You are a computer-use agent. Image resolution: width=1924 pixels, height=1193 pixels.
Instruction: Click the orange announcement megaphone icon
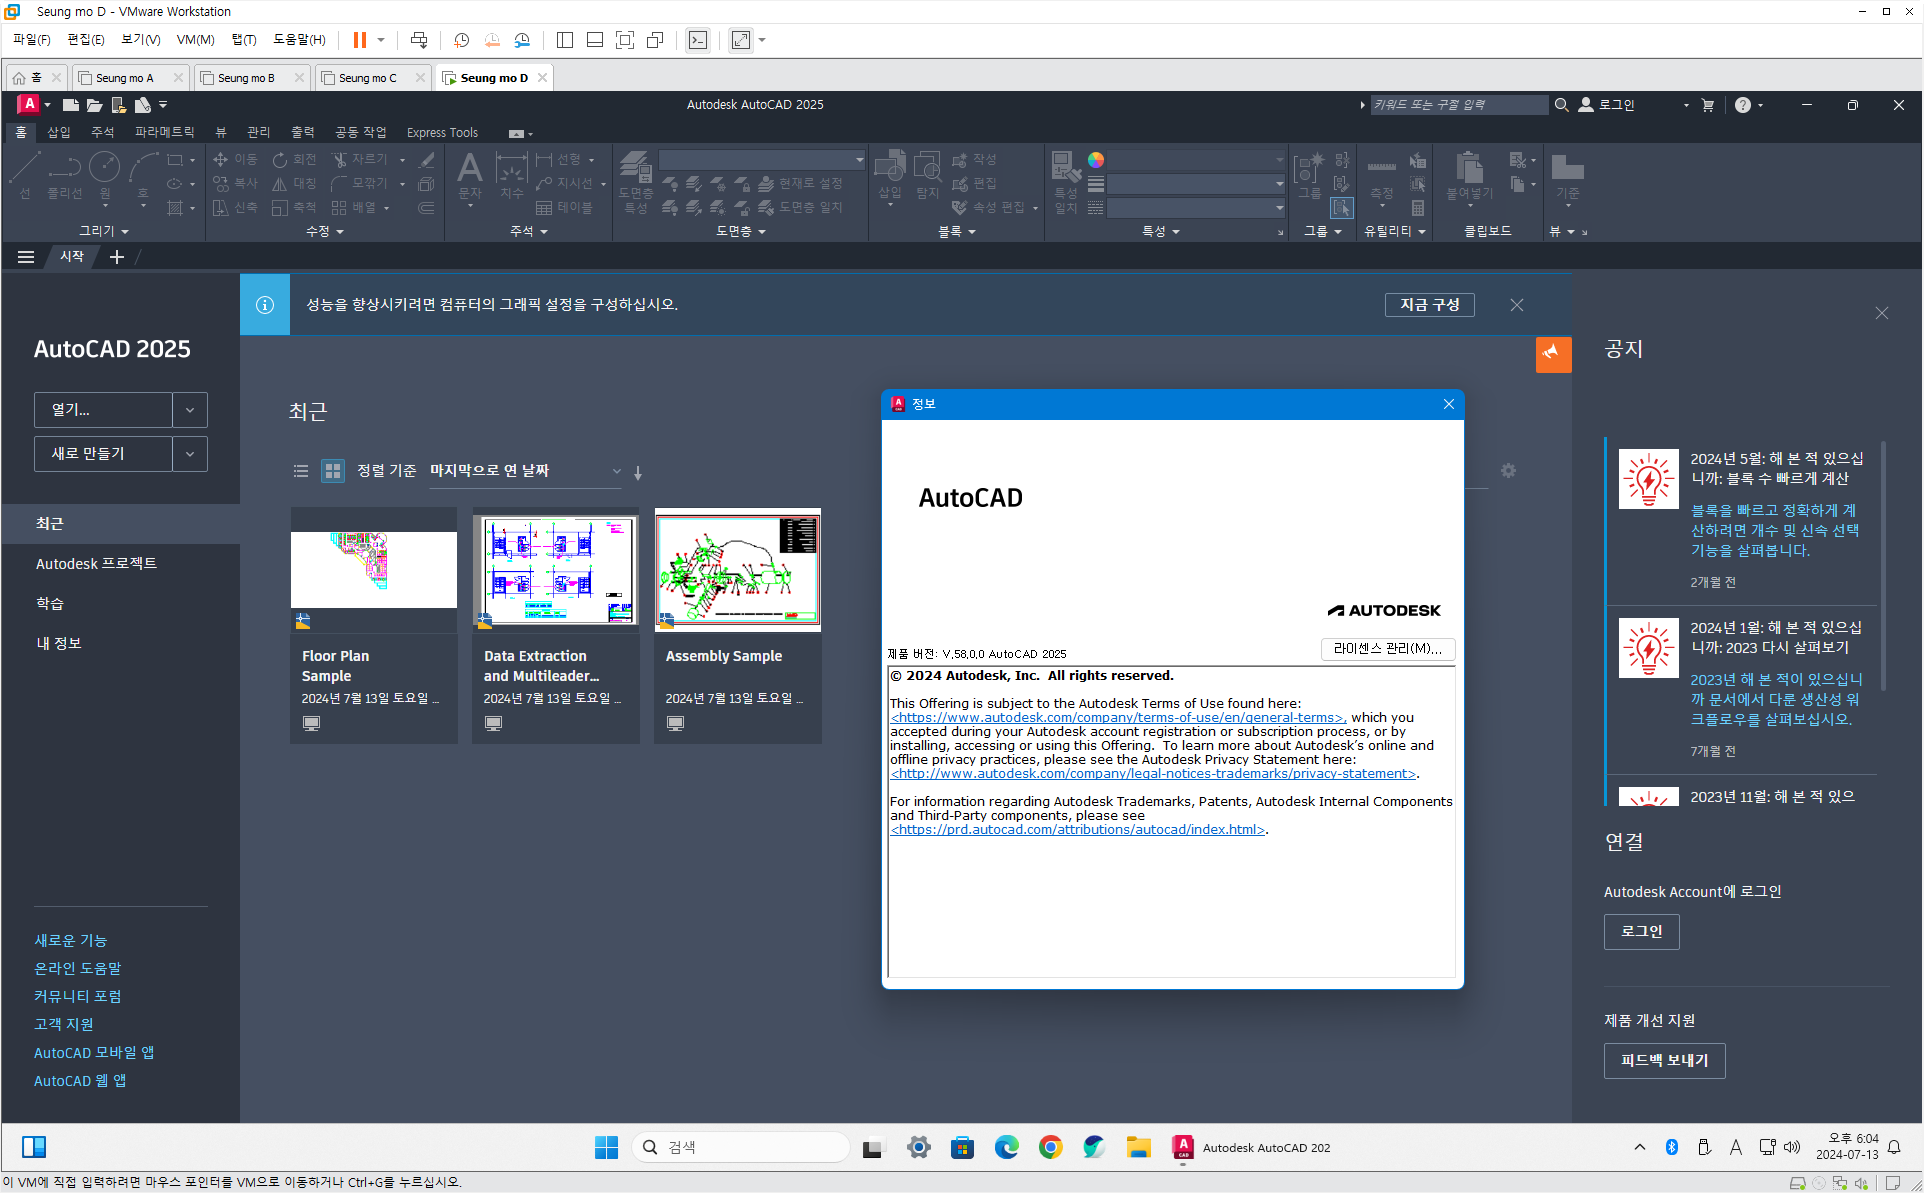coord(1552,354)
